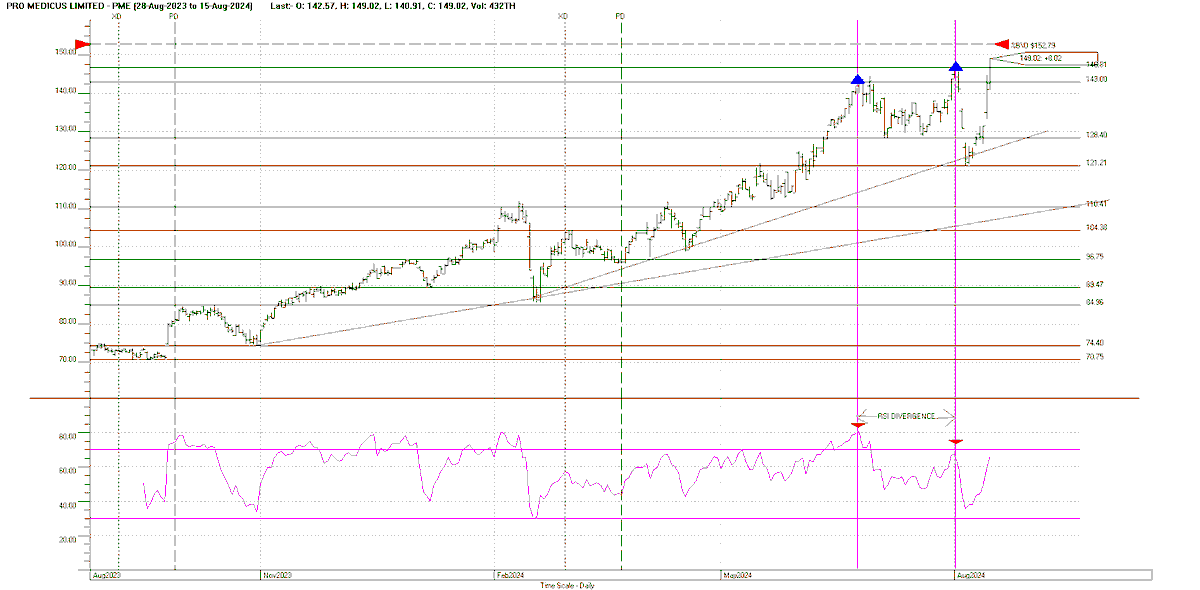Select the 104.38 level label
Viewport: 1200px width, 590px height.
coord(1095,227)
